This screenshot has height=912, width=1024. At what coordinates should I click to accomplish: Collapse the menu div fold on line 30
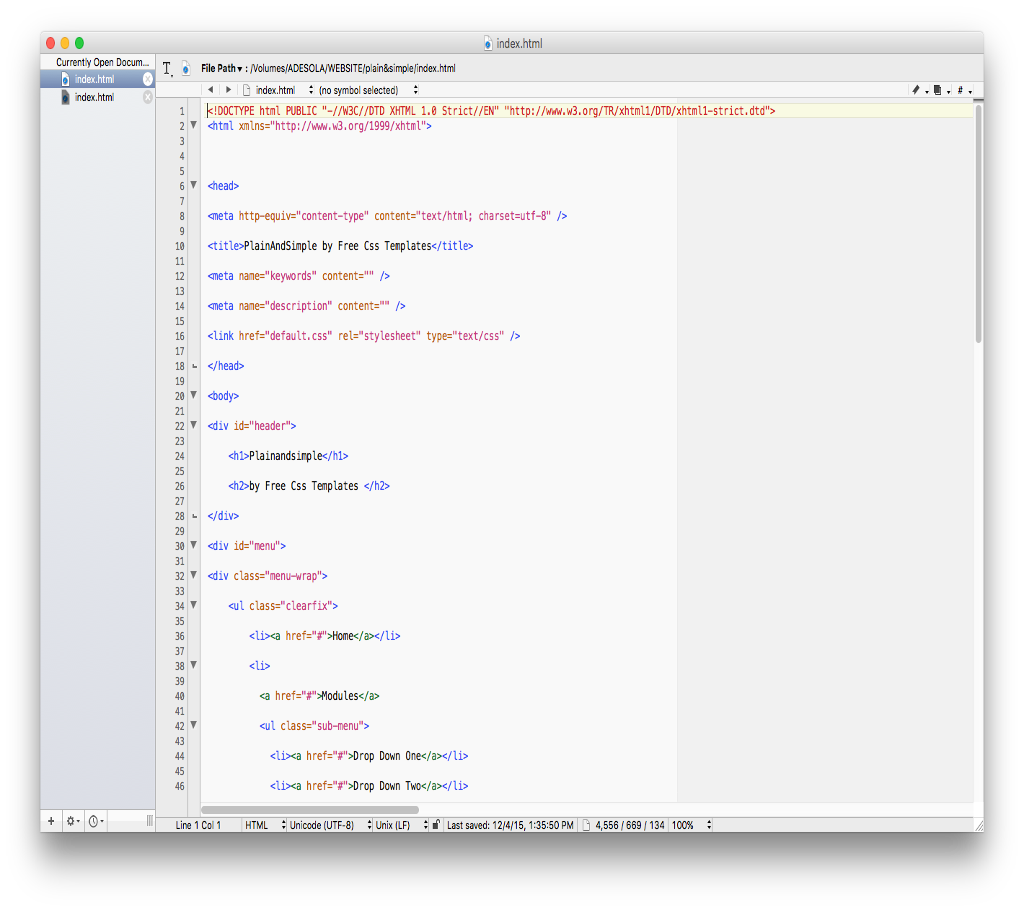pos(193,545)
